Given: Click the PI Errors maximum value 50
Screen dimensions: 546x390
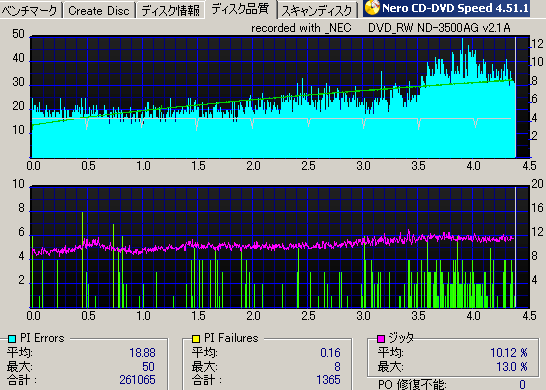Looking at the screenshot, I should click(x=148, y=367).
